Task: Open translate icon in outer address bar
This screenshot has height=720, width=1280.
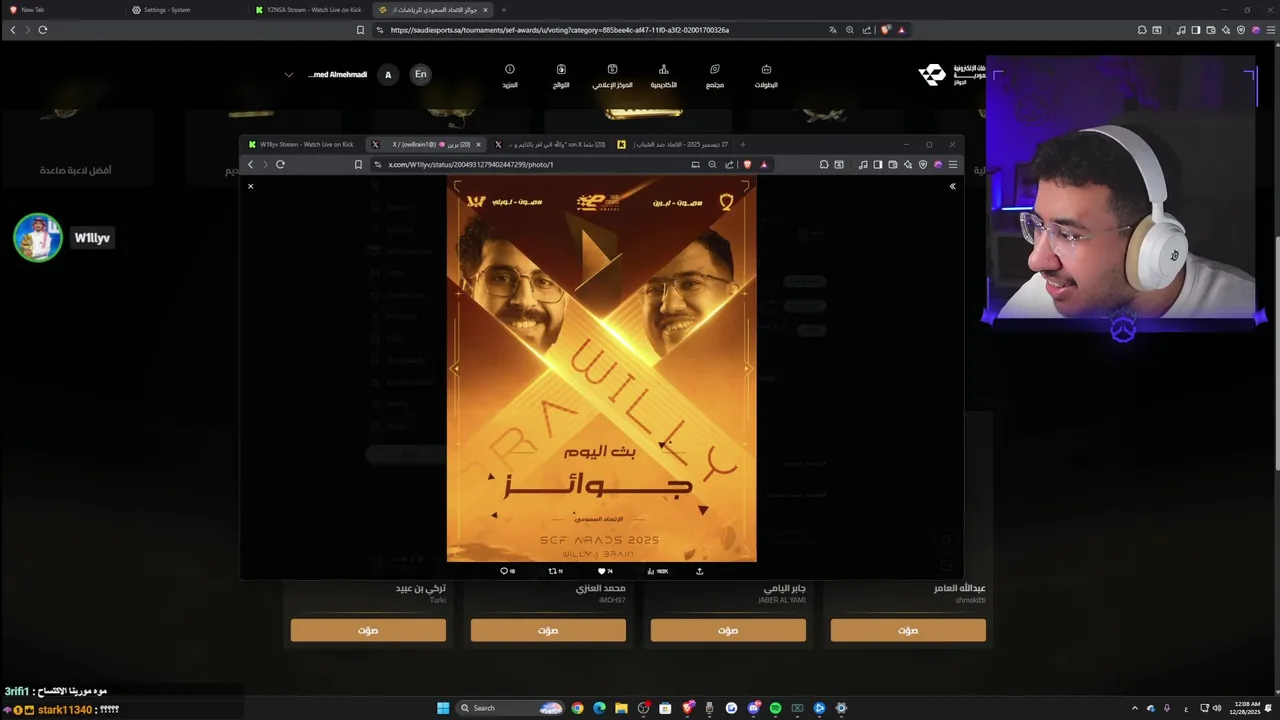Action: tap(833, 30)
